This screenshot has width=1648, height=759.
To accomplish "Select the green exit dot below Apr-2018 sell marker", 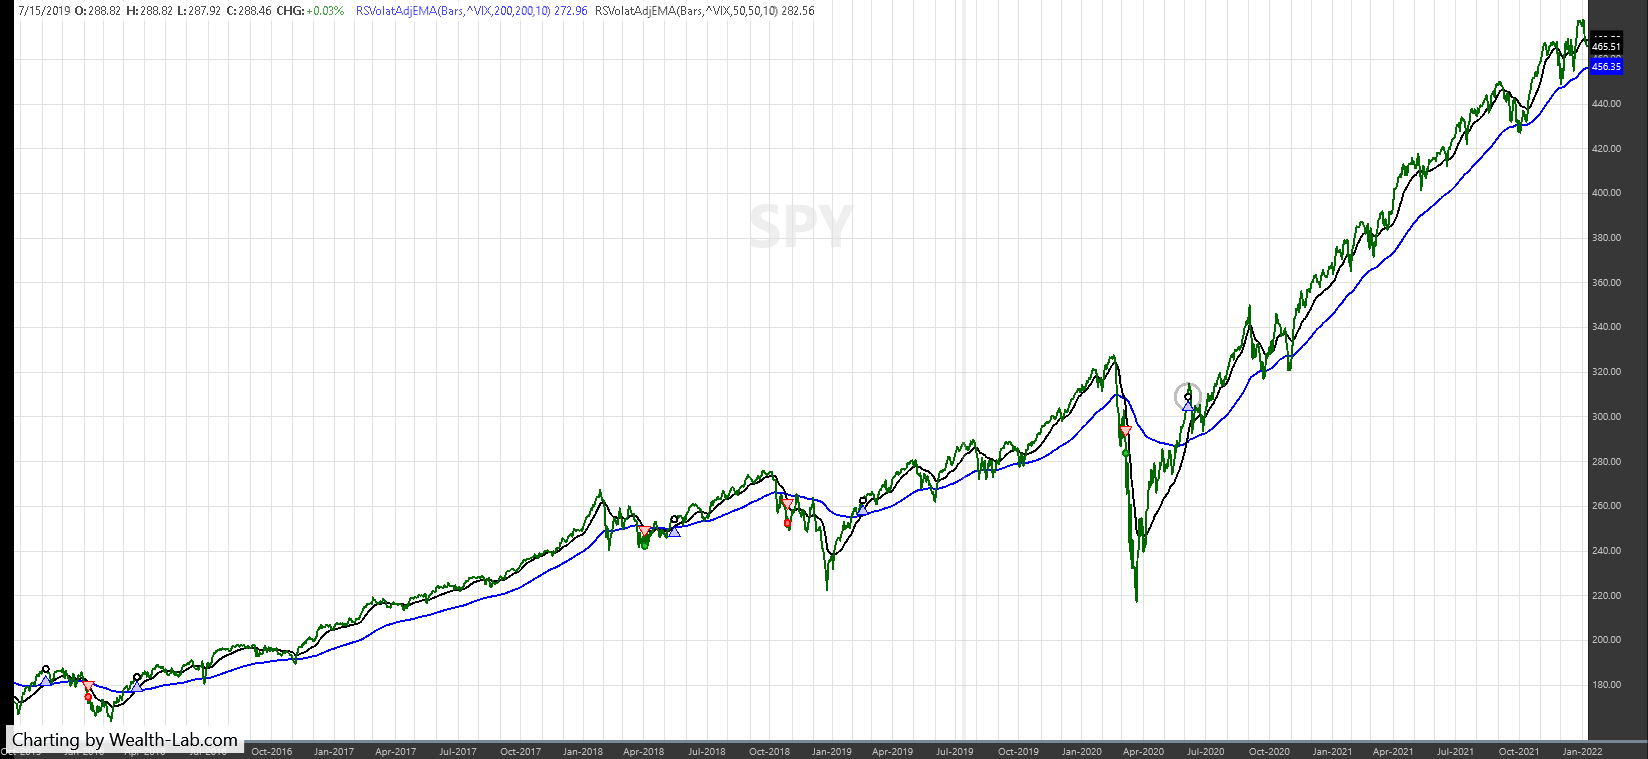I will point(645,545).
